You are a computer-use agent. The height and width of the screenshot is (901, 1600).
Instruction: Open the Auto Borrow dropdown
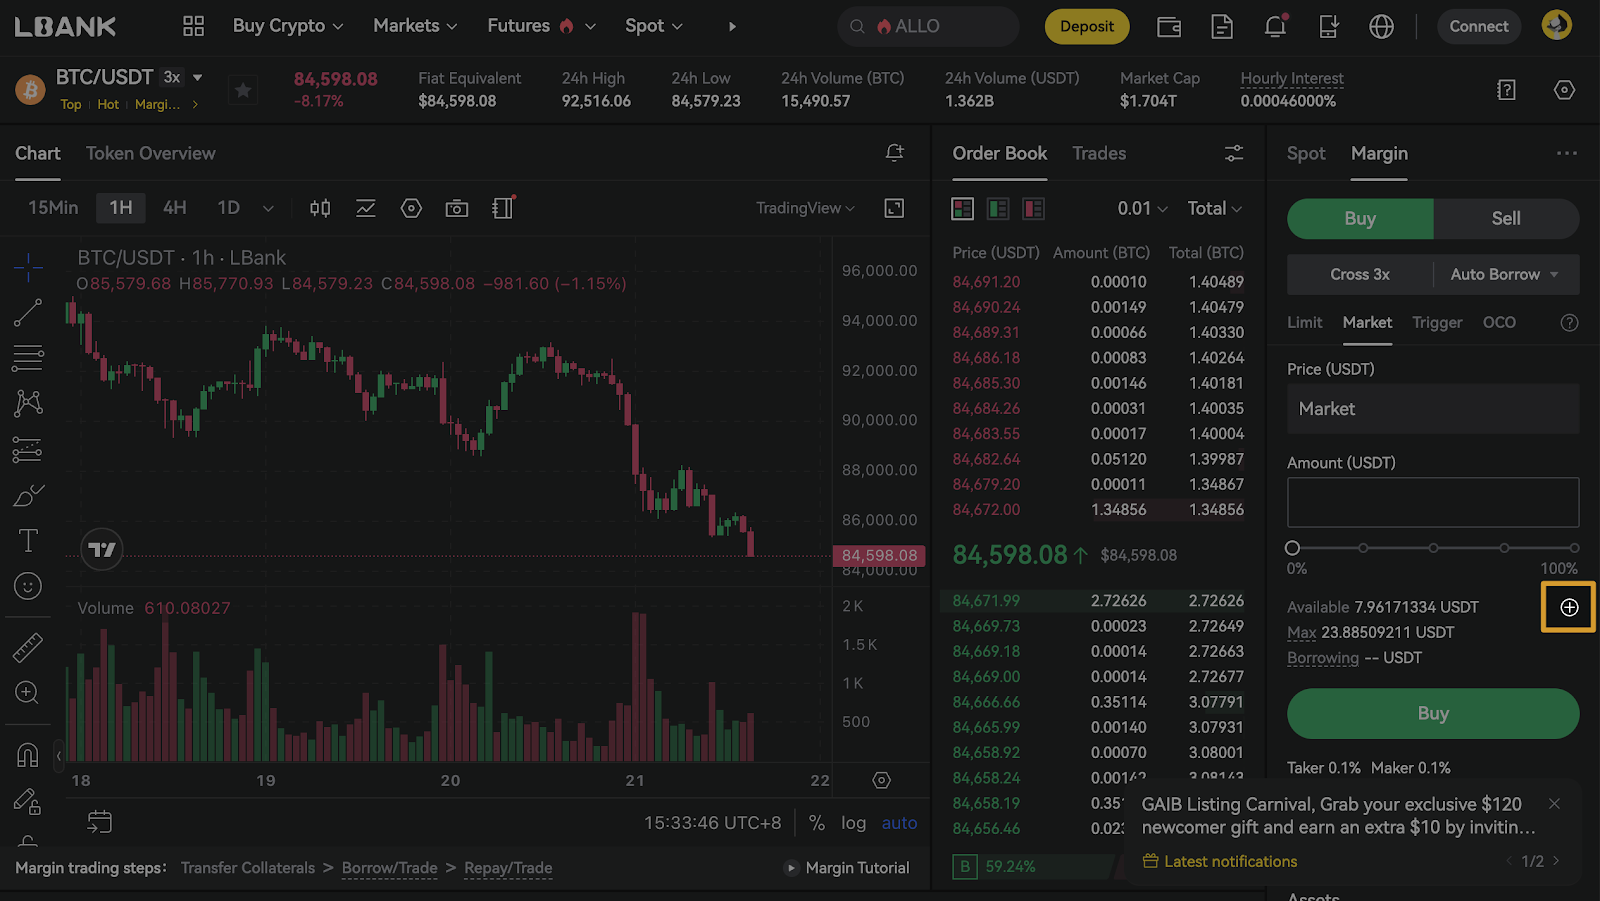pos(1505,275)
